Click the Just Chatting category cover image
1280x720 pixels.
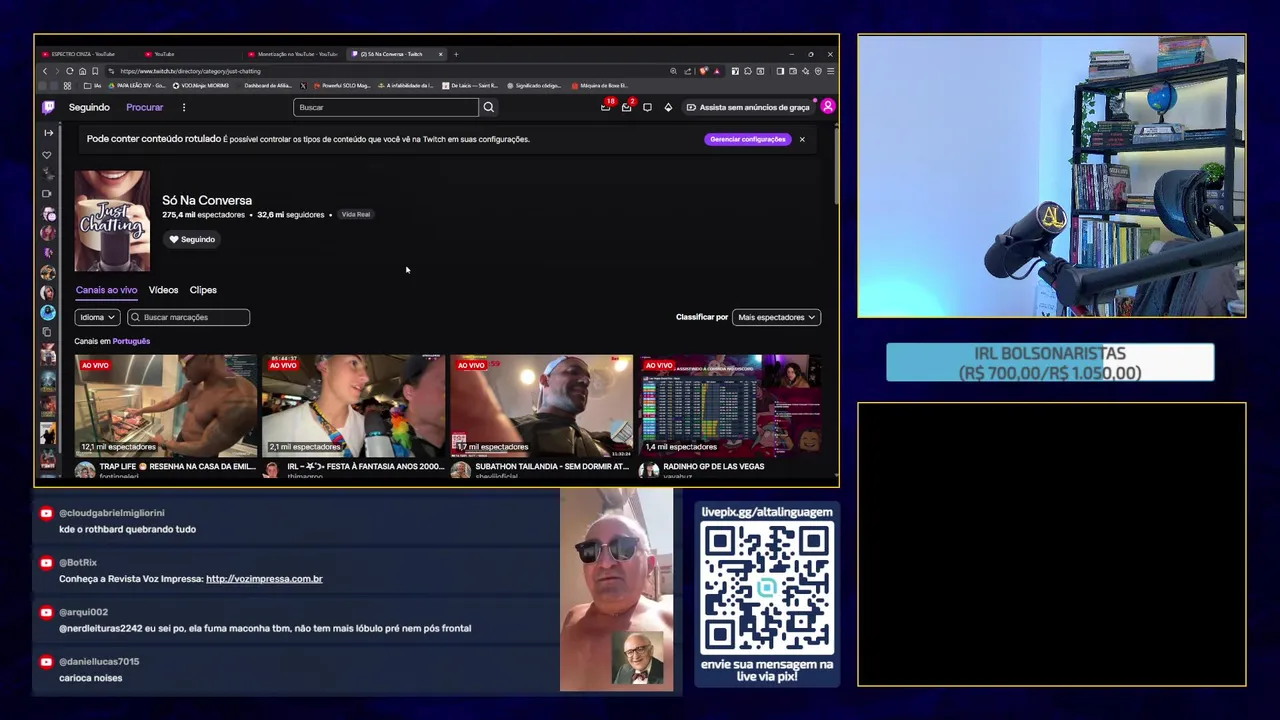click(x=112, y=221)
